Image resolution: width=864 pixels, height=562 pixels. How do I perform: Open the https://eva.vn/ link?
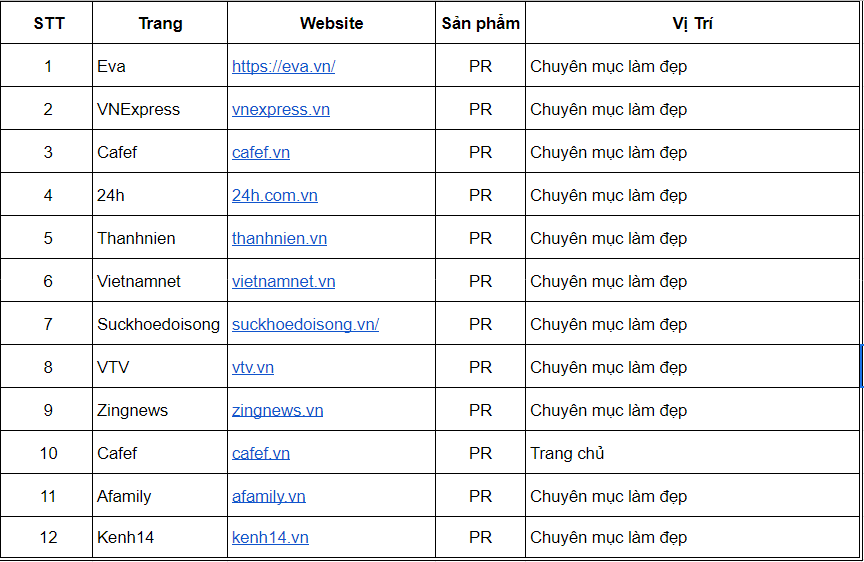point(283,66)
